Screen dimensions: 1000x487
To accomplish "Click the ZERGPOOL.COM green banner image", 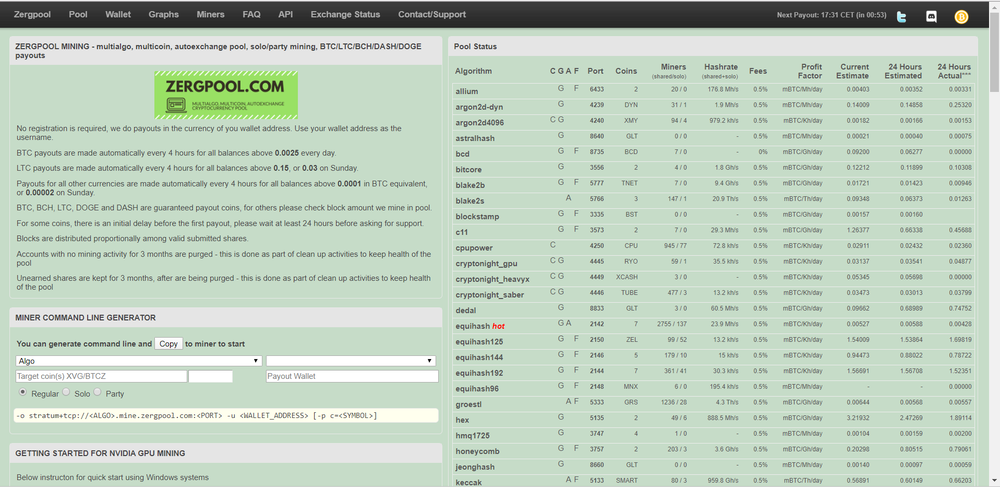I will point(226,95).
